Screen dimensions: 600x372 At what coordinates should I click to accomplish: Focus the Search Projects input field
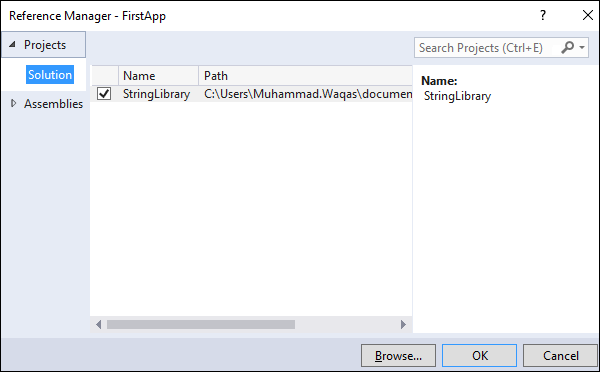point(487,48)
